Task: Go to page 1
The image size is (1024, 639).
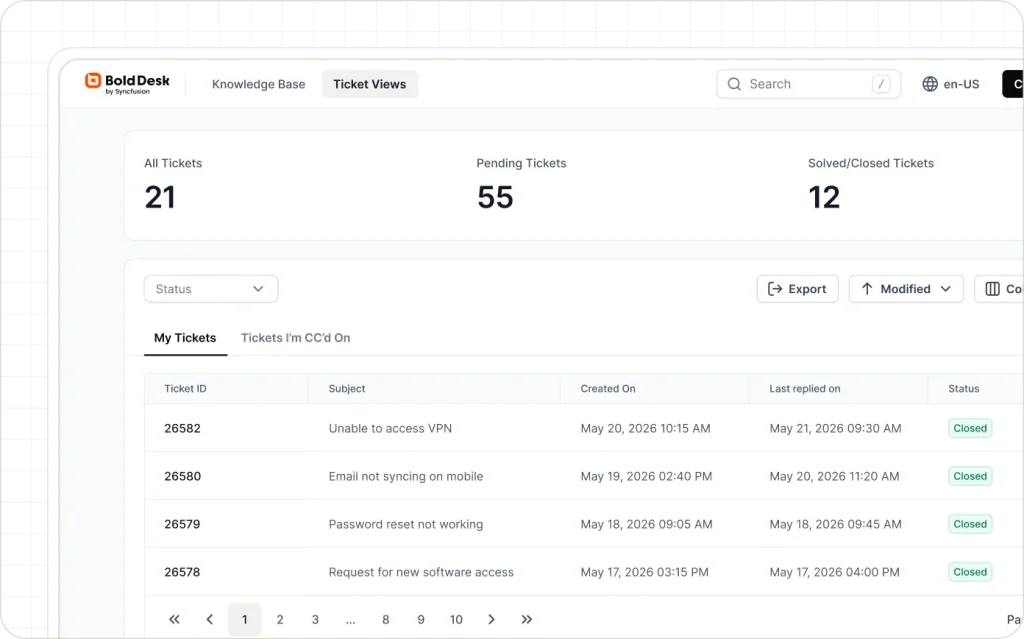Action: pos(245,619)
